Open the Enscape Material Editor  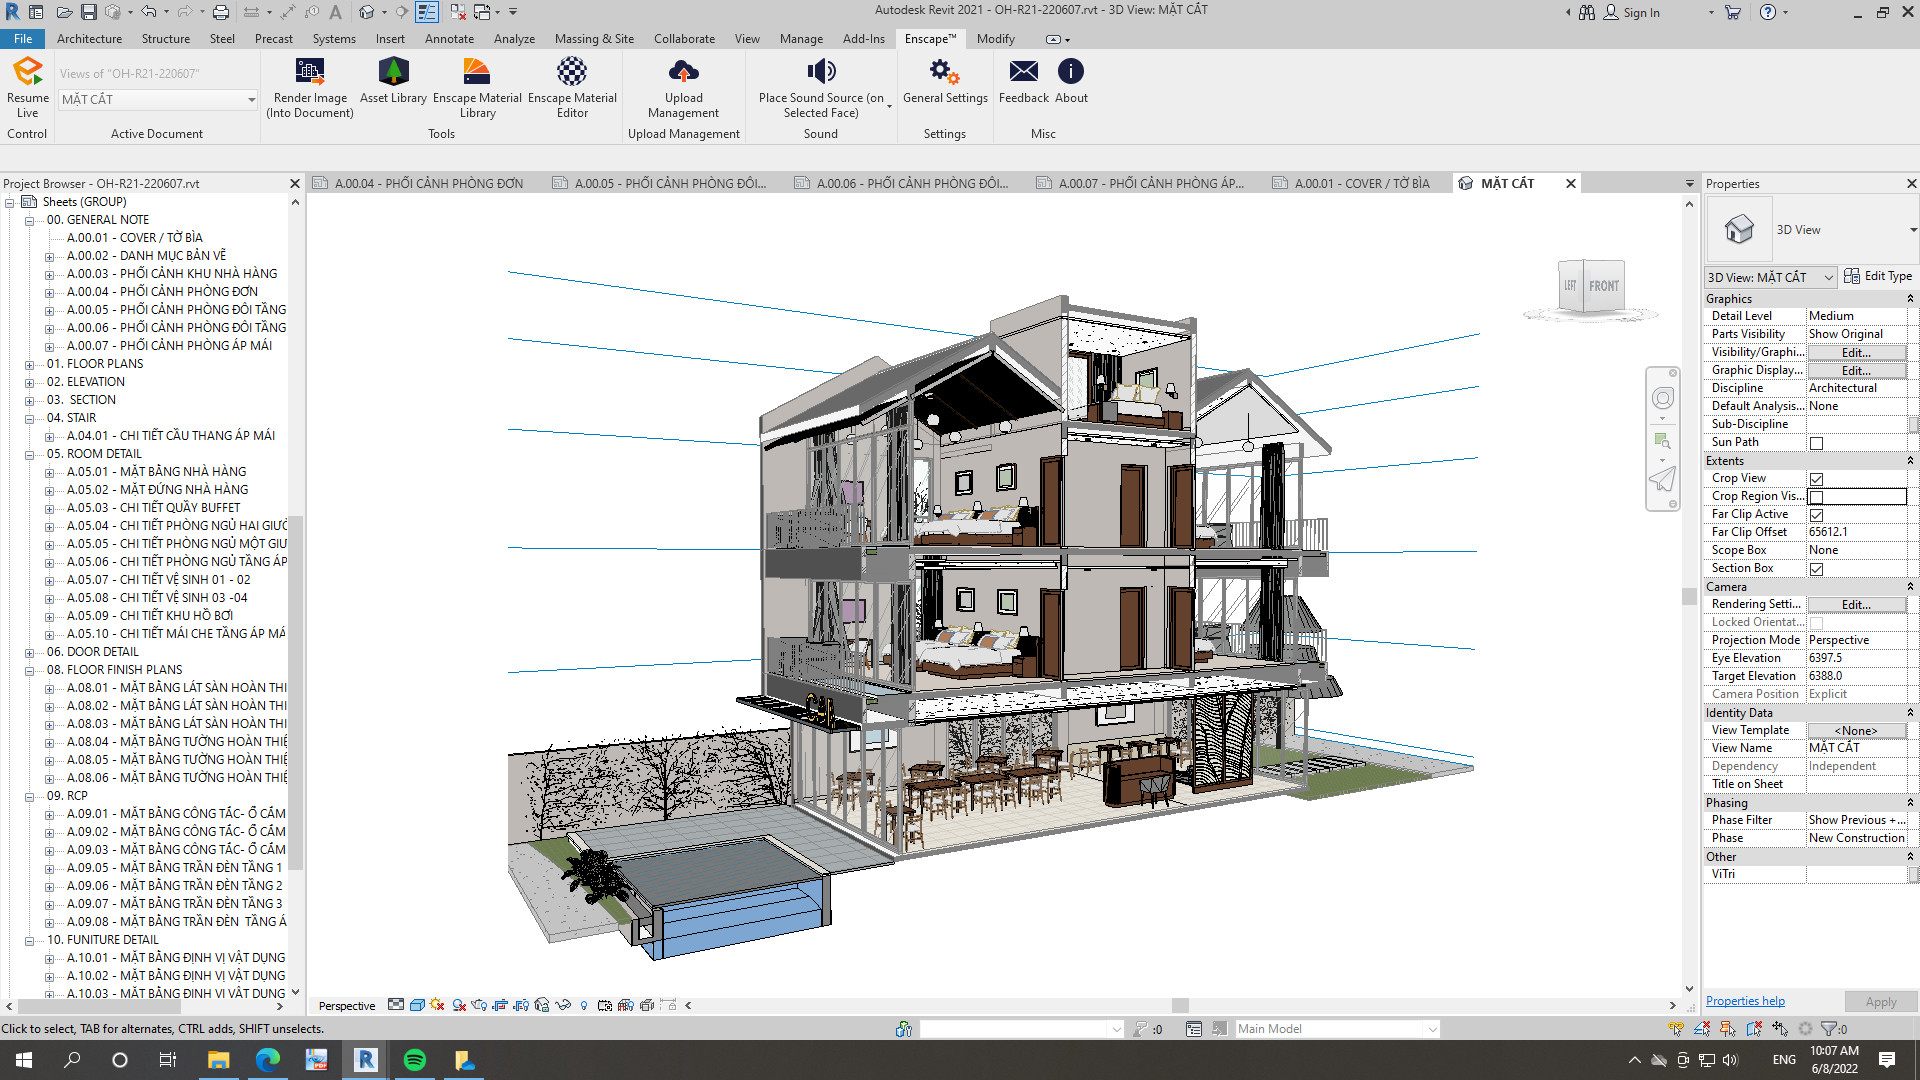(572, 72)
